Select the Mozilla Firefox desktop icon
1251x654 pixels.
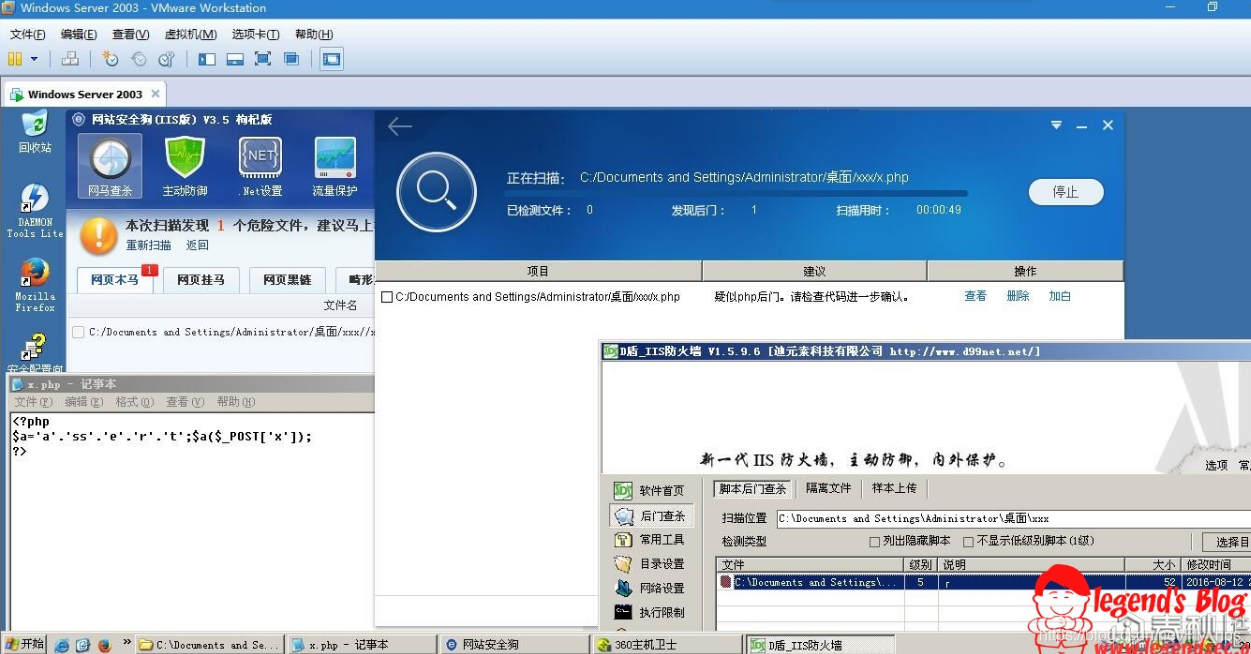35,286
